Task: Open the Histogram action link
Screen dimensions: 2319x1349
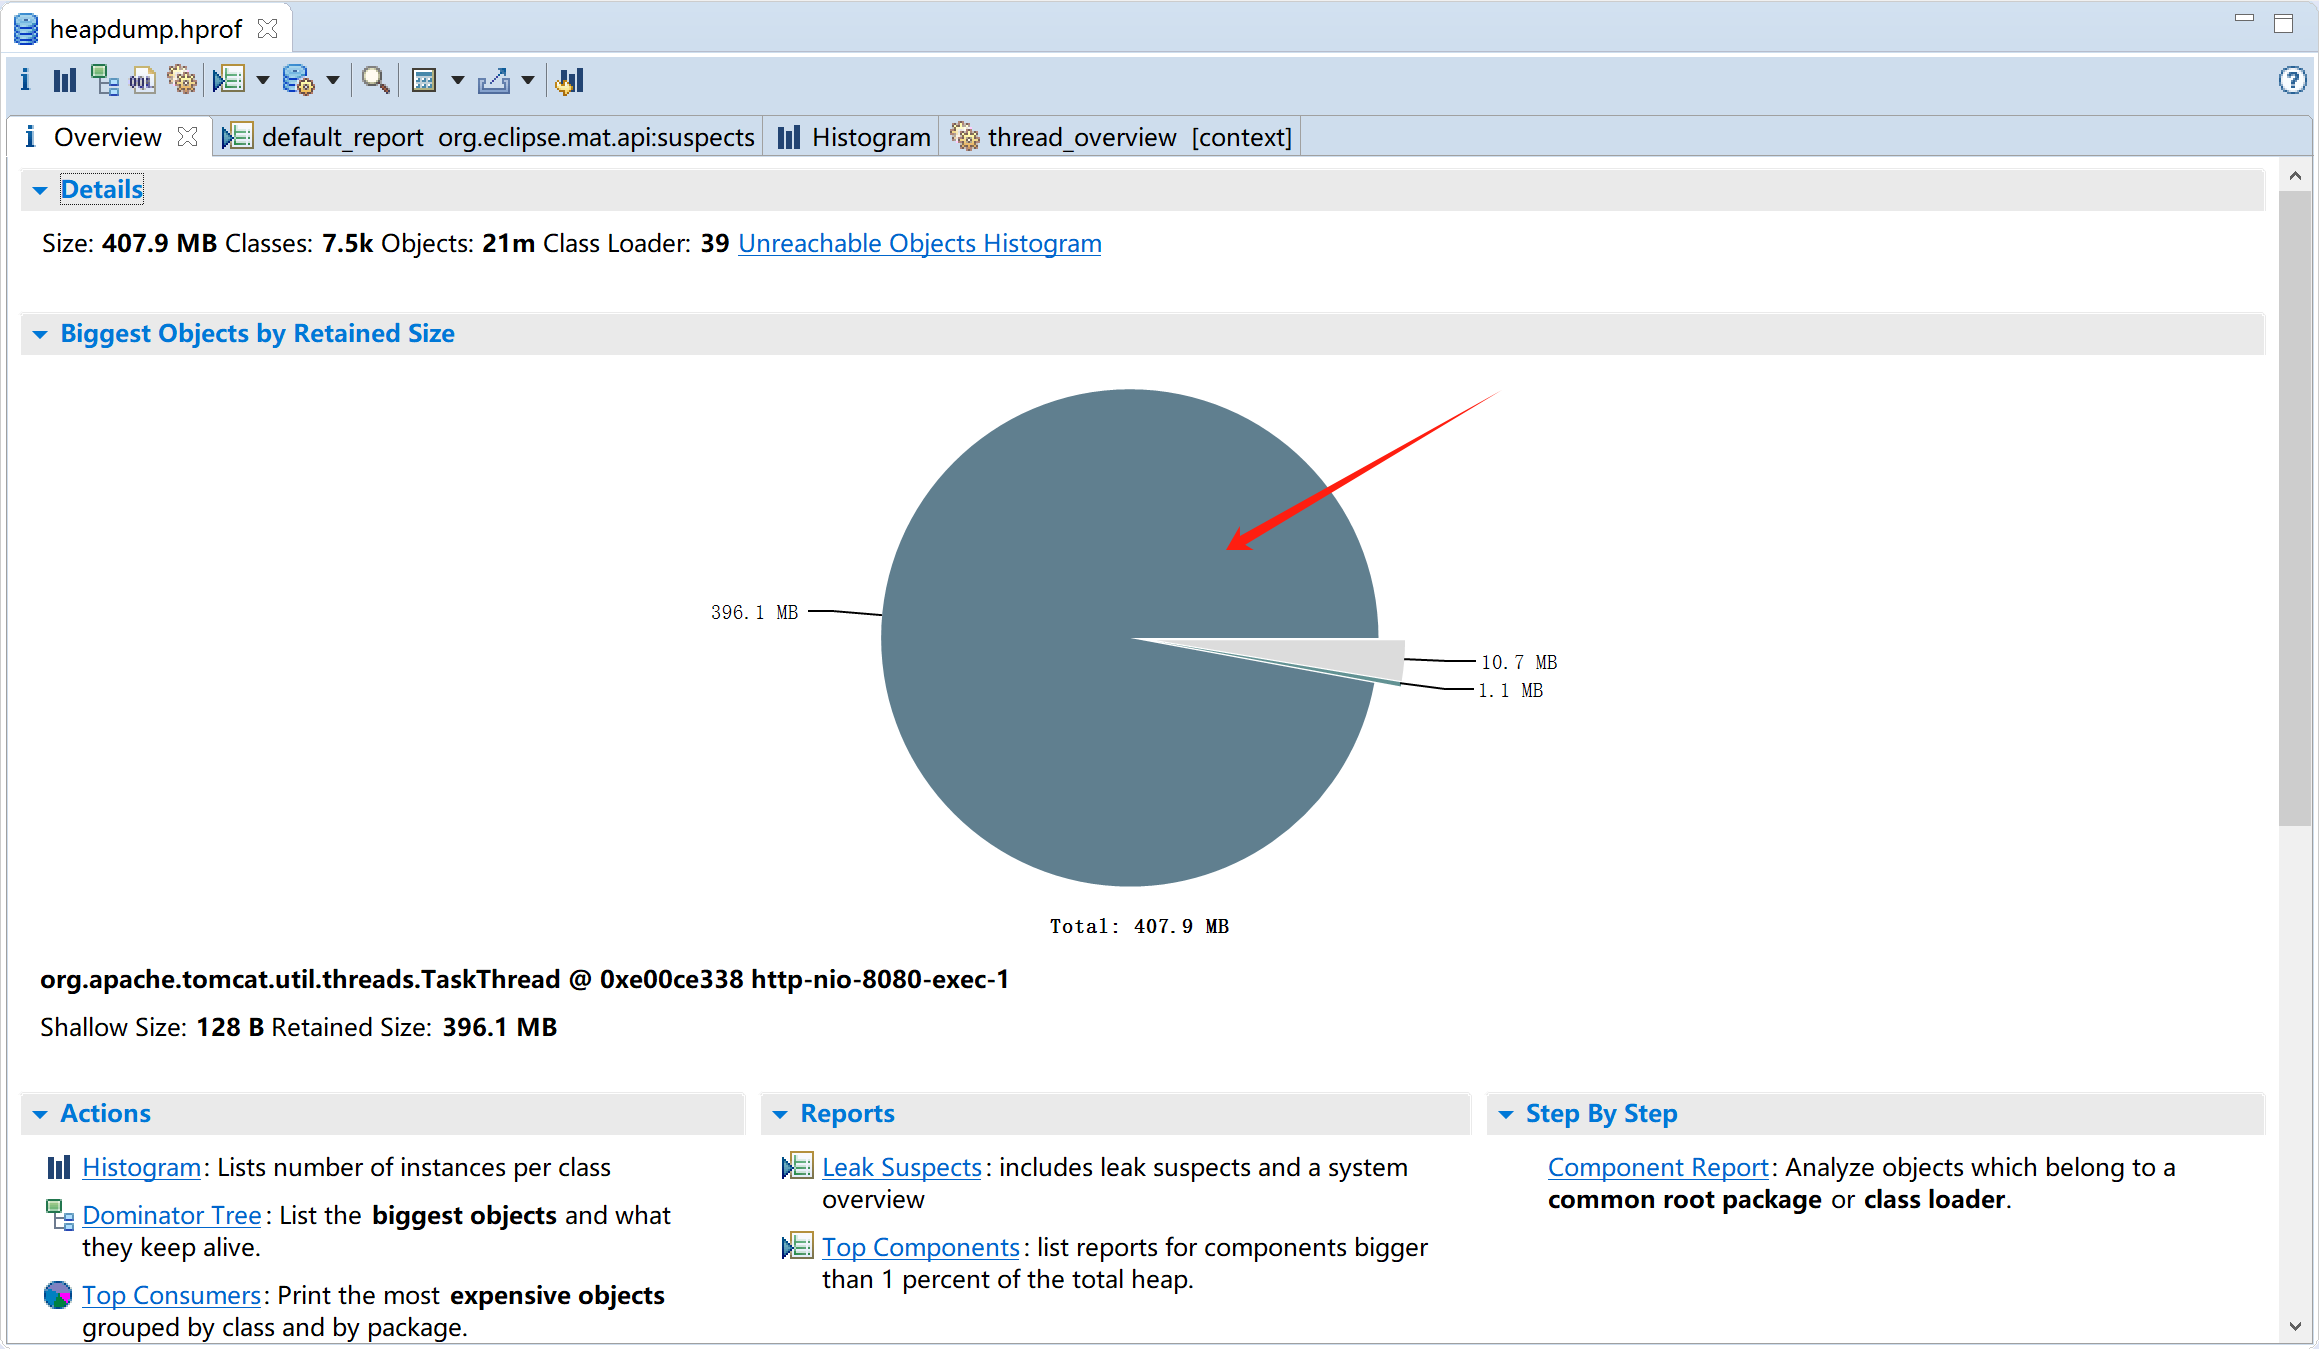Action: (142, 1167)
